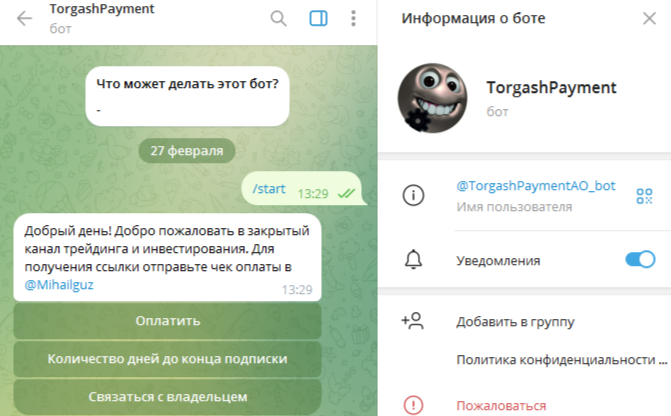Image resolution: width=671 pixels, height=416 pixels.
Task: Click the /start command message
Action: (269, 189)
